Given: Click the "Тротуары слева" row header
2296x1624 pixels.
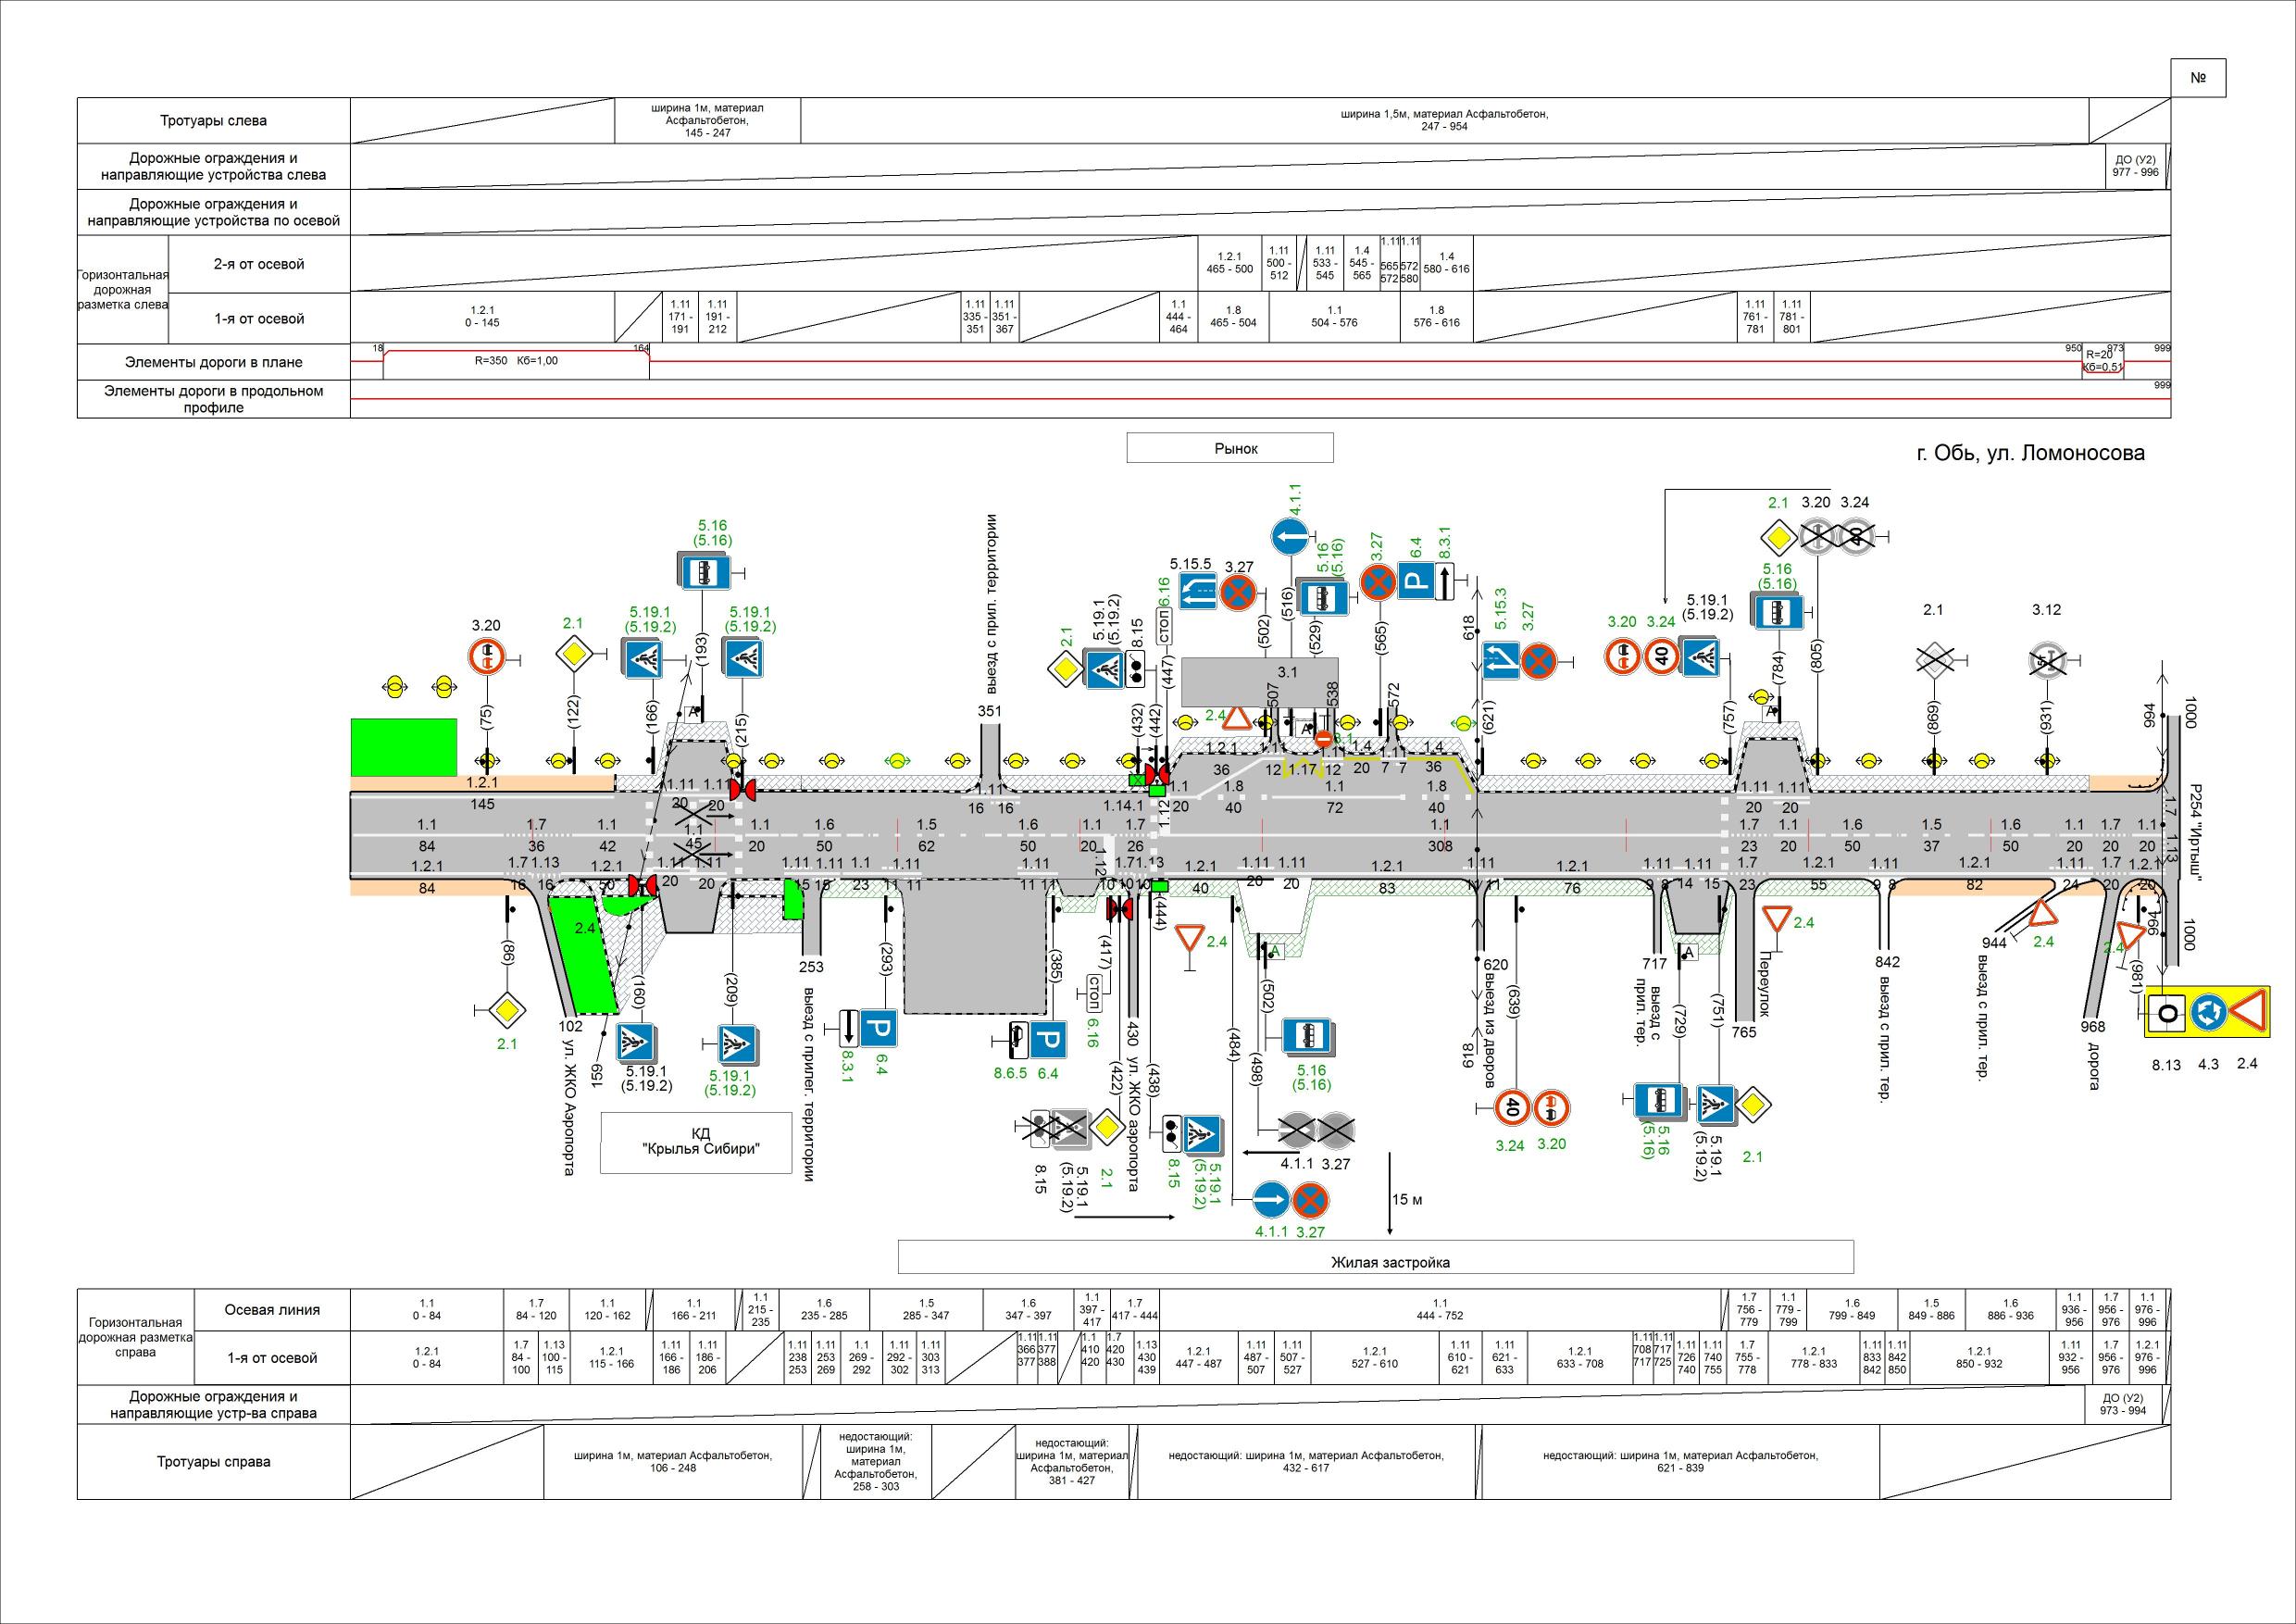Looking at the screenshot, I should tap(214, 121).
